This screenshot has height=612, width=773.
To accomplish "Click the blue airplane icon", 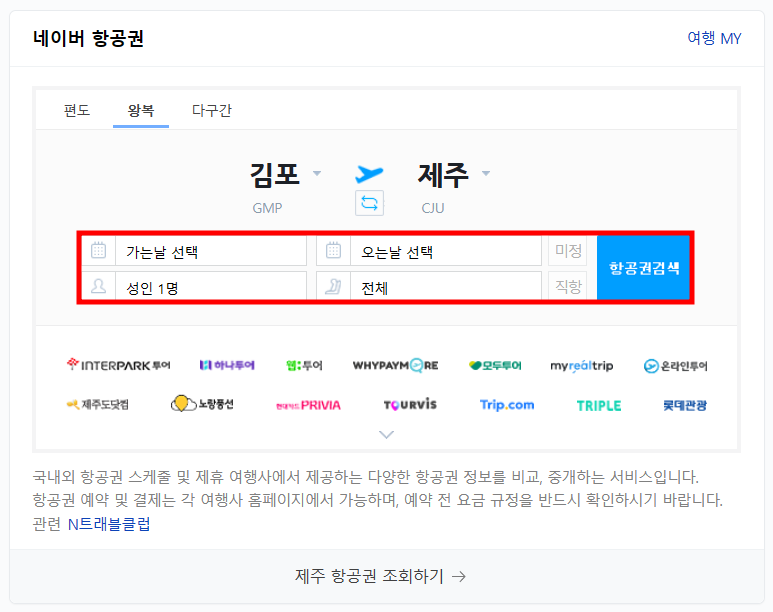I will coord(369,174).
